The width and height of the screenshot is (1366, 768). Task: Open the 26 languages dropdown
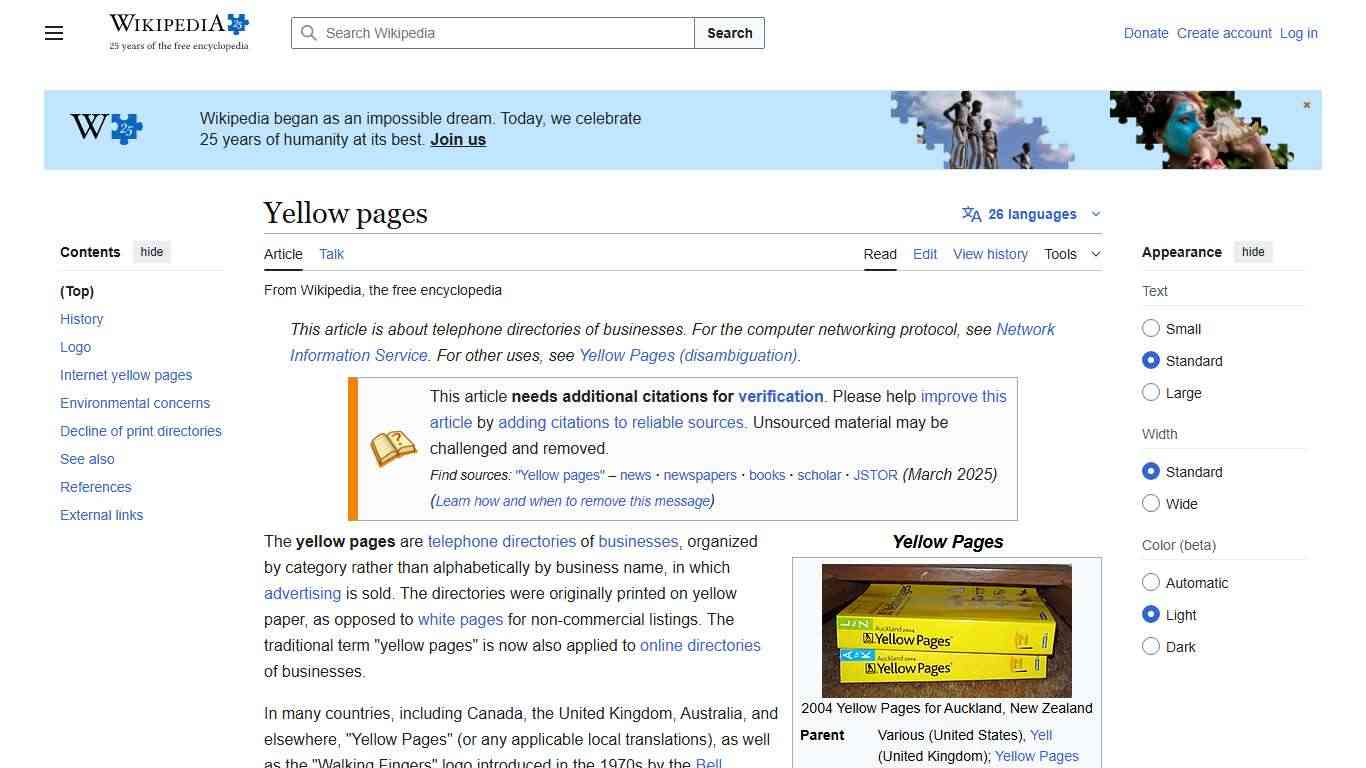tap(1031, 213)
